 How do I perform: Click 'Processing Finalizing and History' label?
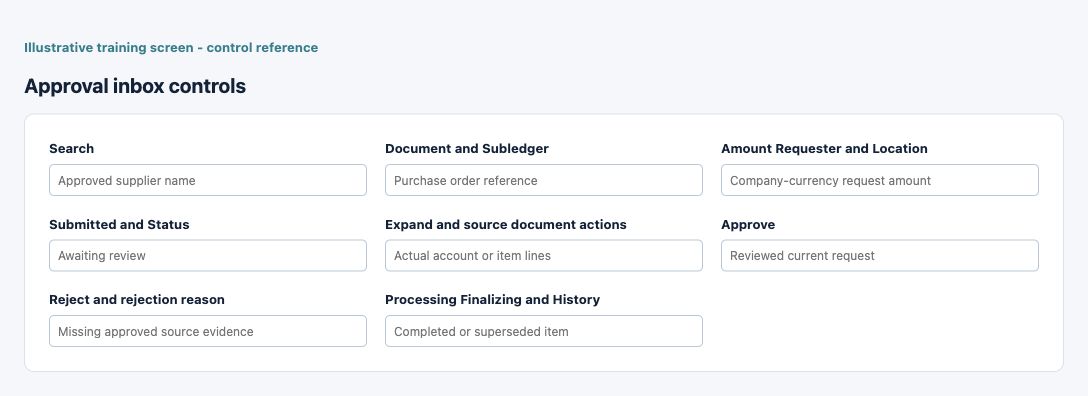(492, 300)
